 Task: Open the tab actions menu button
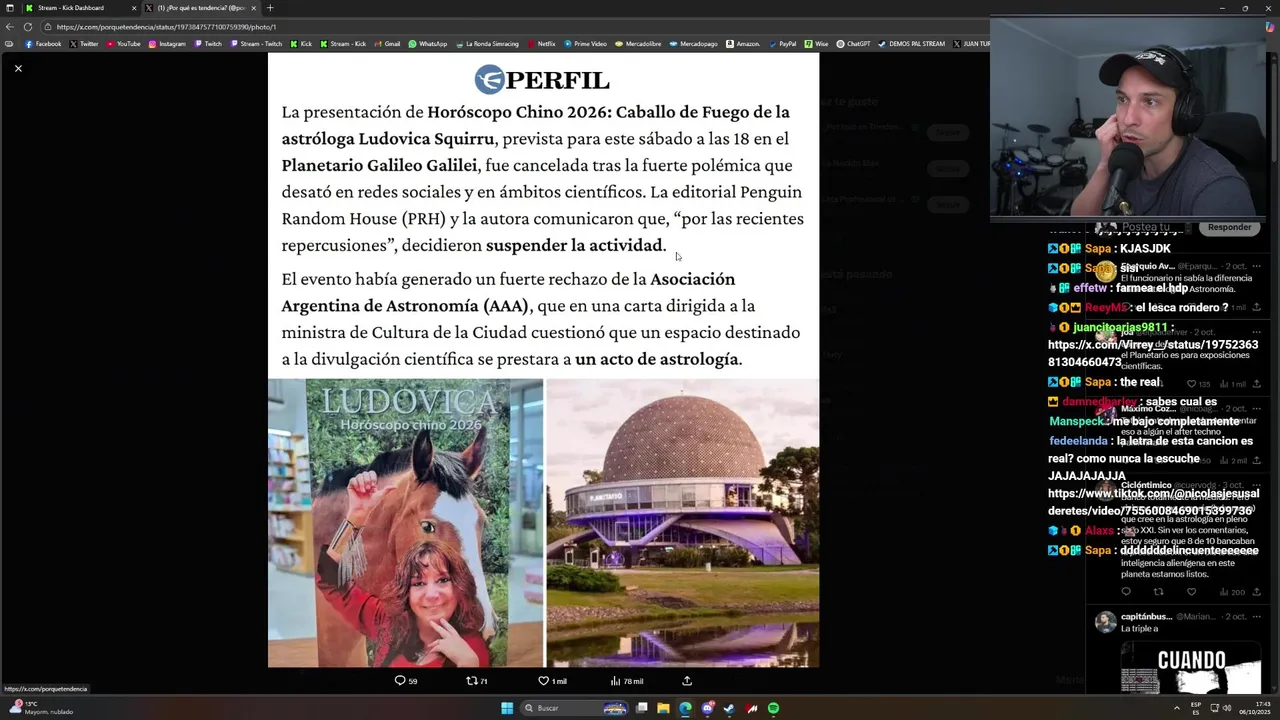point(9,8)
